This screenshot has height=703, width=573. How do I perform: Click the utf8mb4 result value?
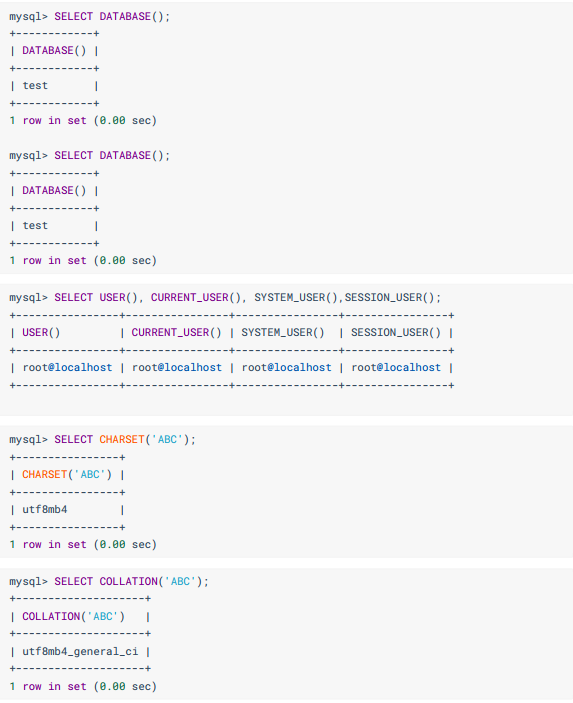tap(45, 510)
